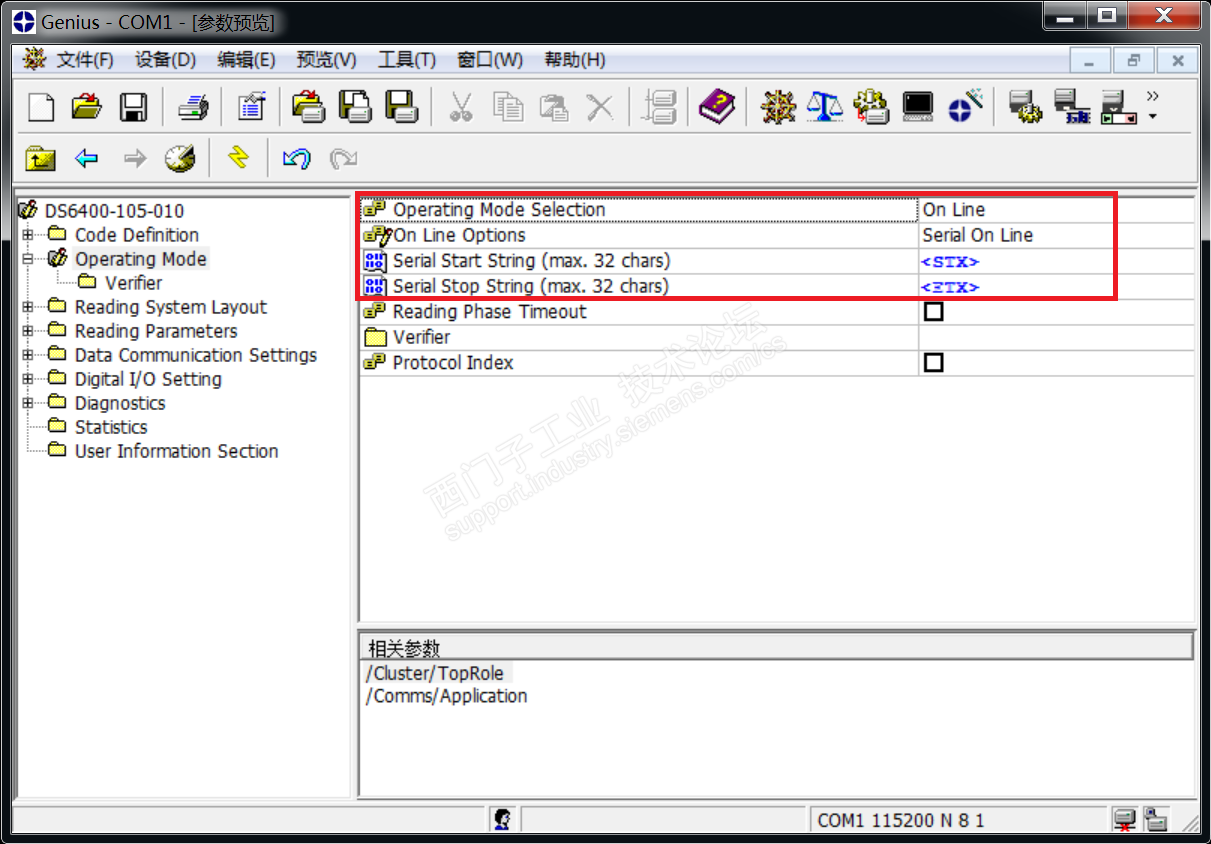Click the Save floppy disk icon
This screenshot has width=1211, height=844.
(x=133, y=106)
